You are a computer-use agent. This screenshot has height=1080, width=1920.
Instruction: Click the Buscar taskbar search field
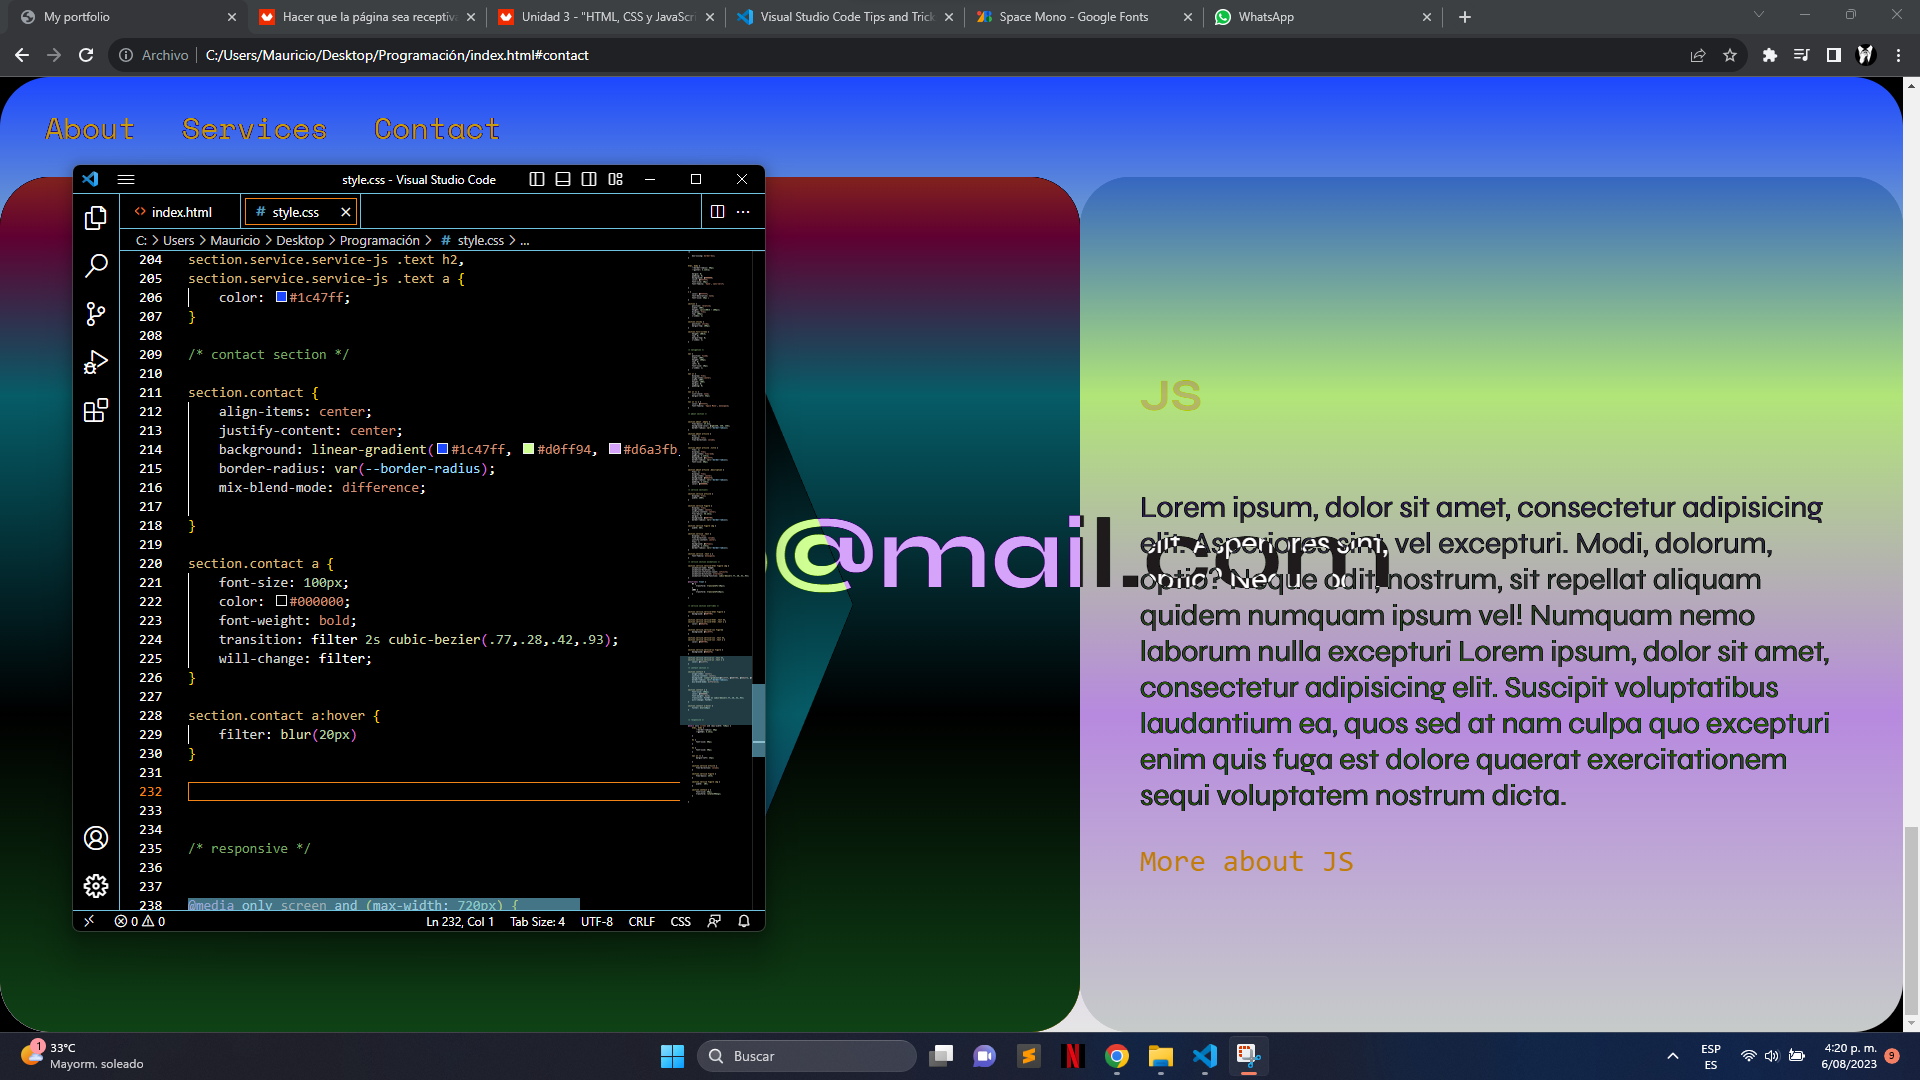[806, 1056]
